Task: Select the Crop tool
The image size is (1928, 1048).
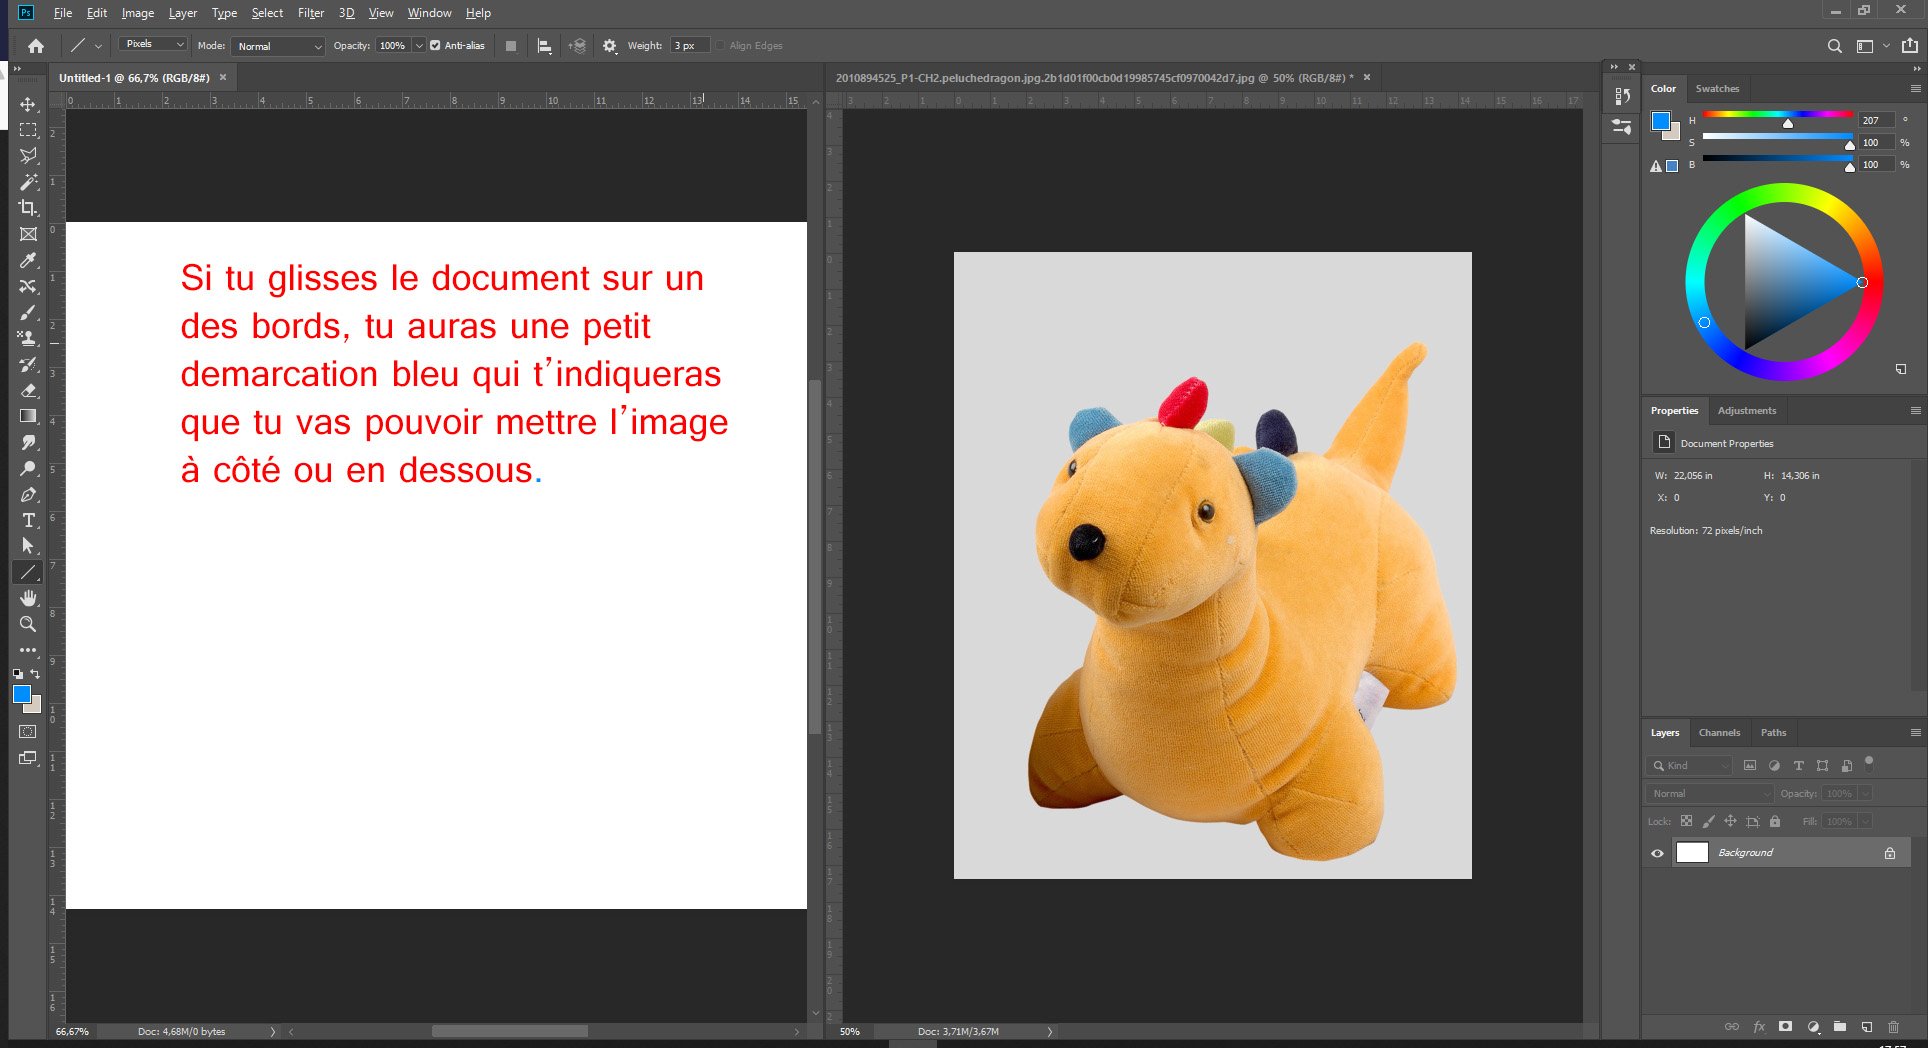Action: pyautogui.click(x=28, y=208)
